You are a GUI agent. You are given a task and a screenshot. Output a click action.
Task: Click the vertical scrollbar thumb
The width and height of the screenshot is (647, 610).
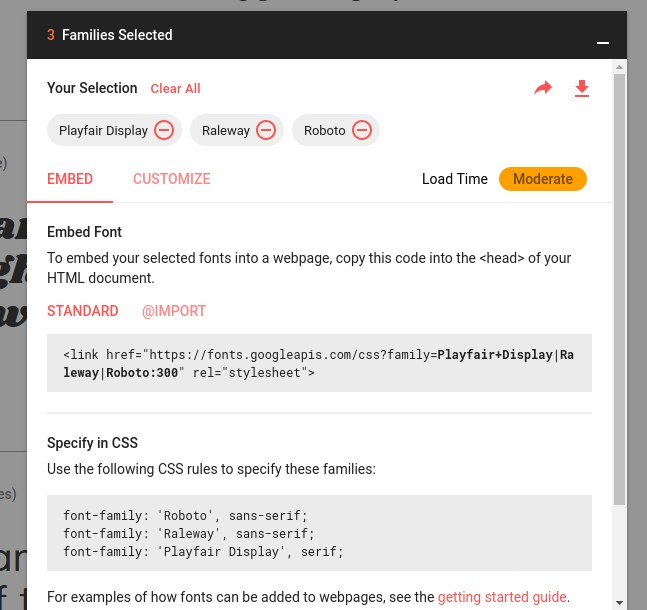(x=619, y=289)
